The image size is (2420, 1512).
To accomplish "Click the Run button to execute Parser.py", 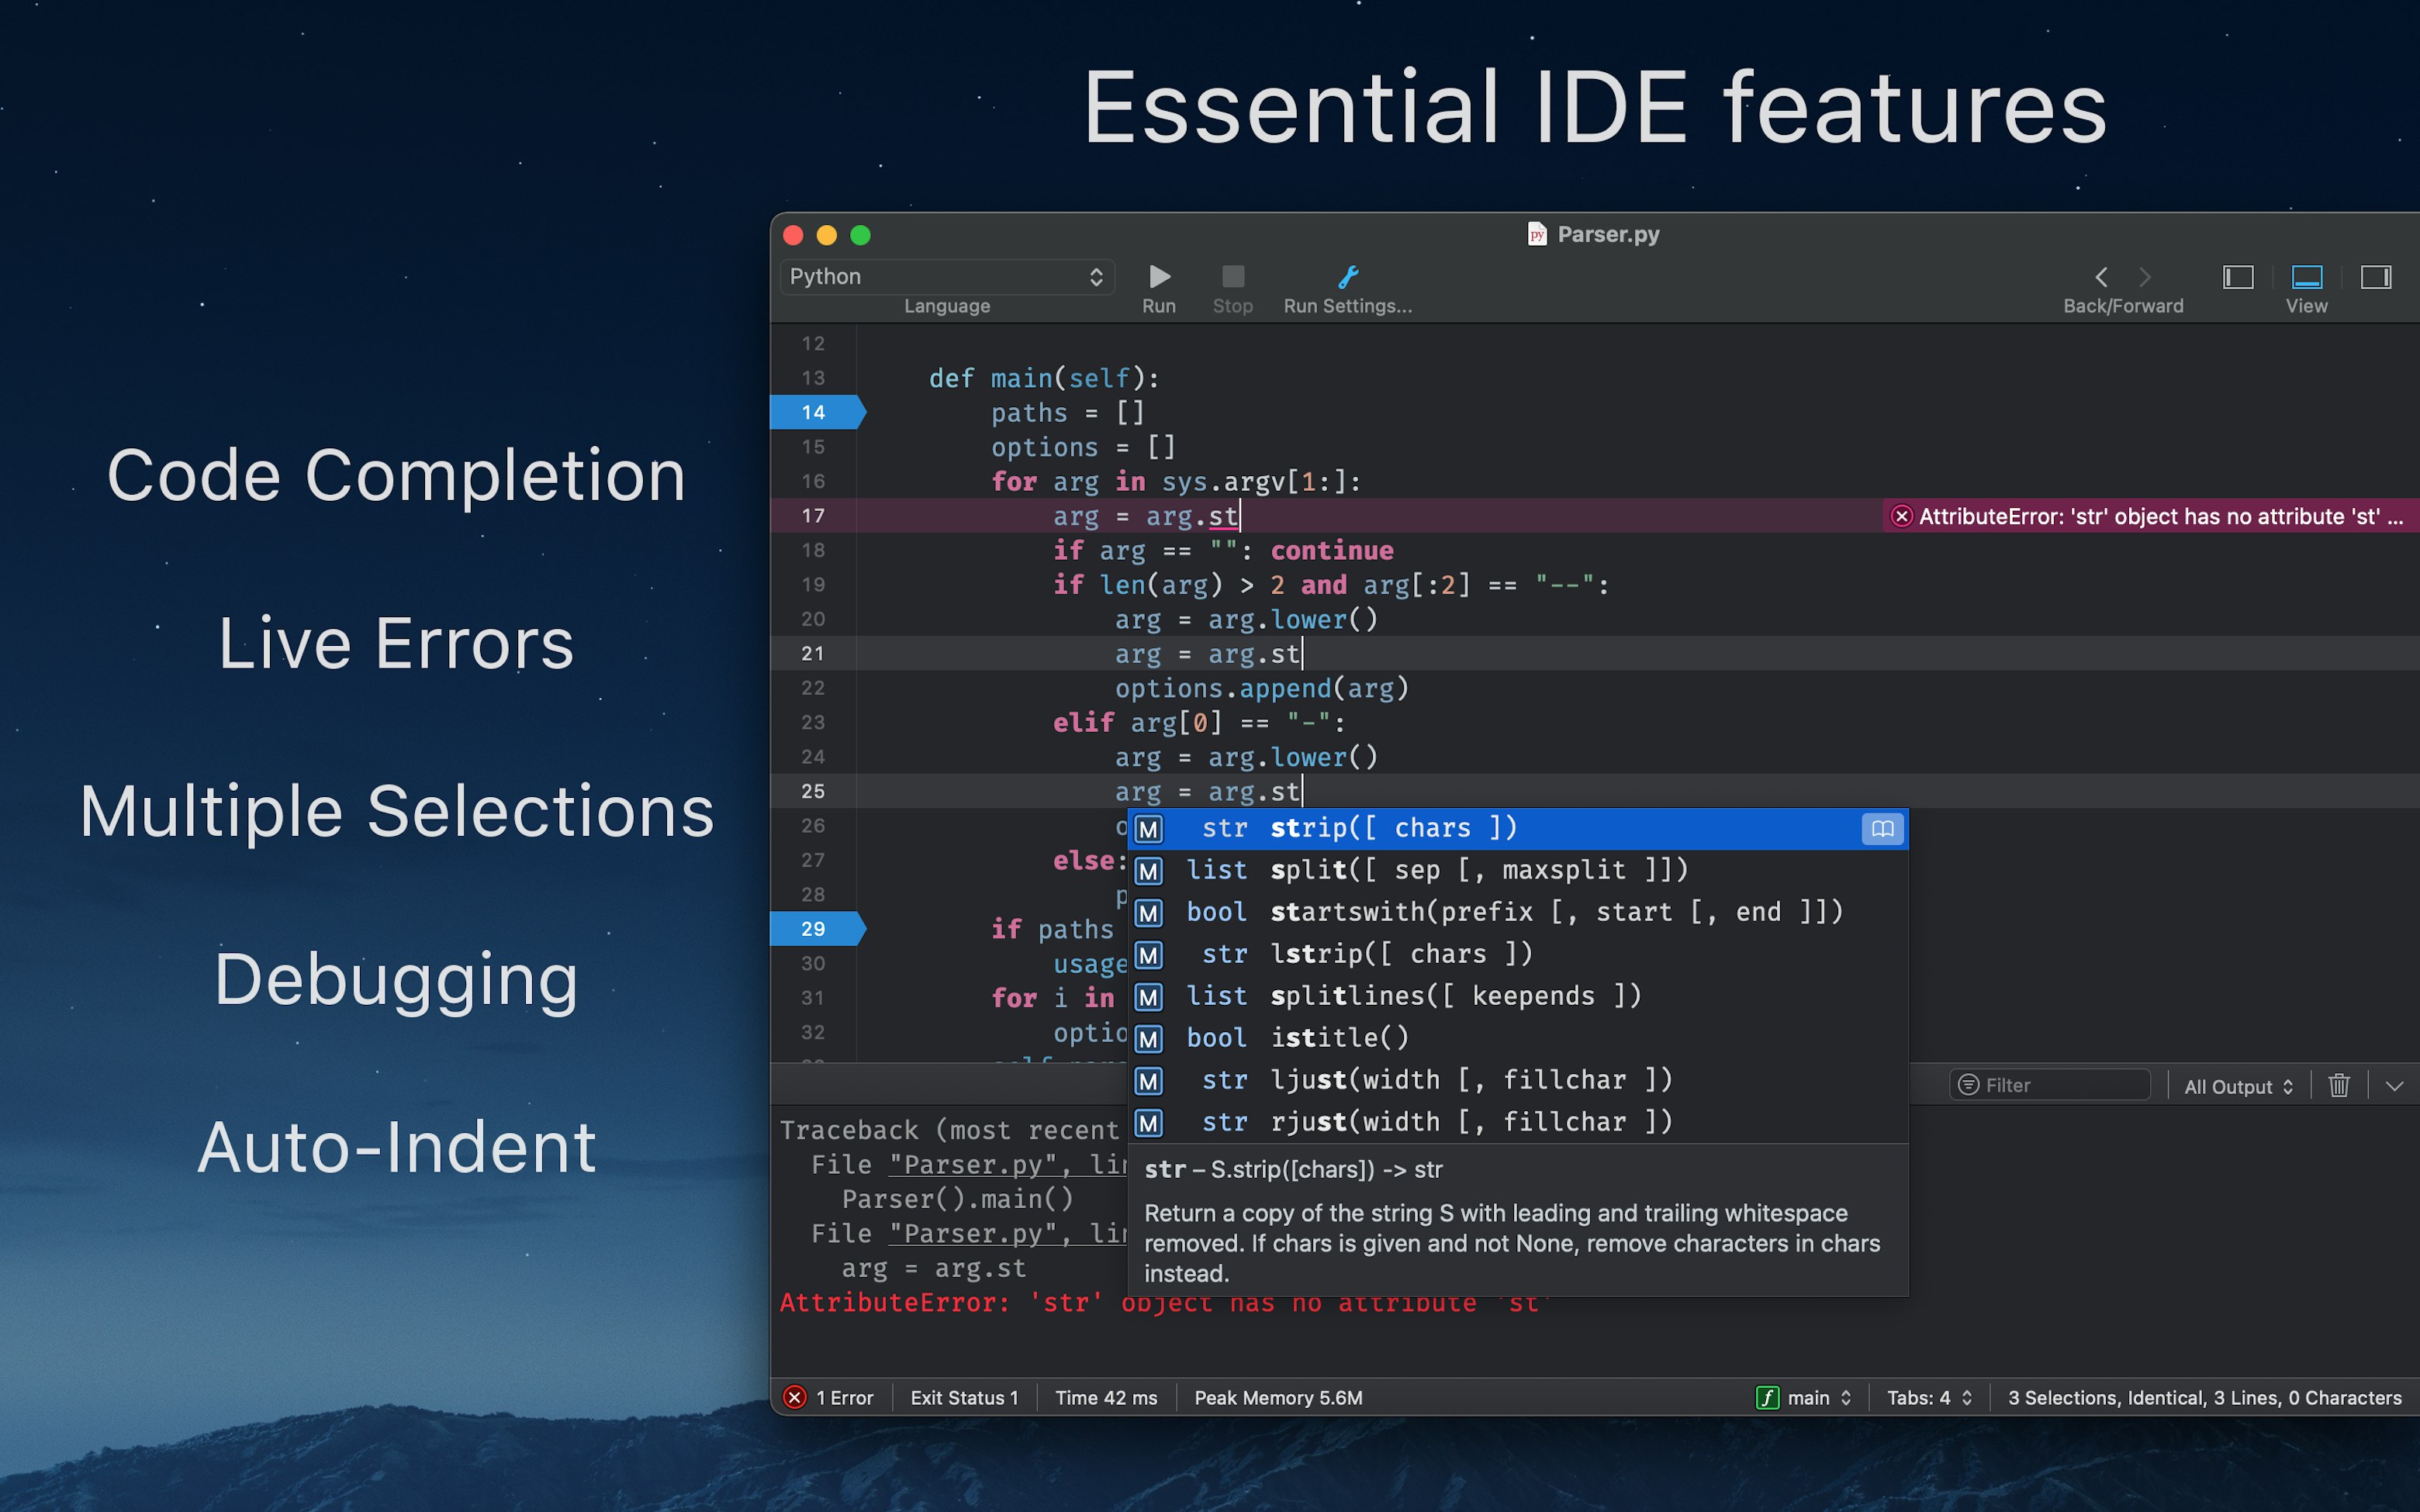I will click(1158, 277).
